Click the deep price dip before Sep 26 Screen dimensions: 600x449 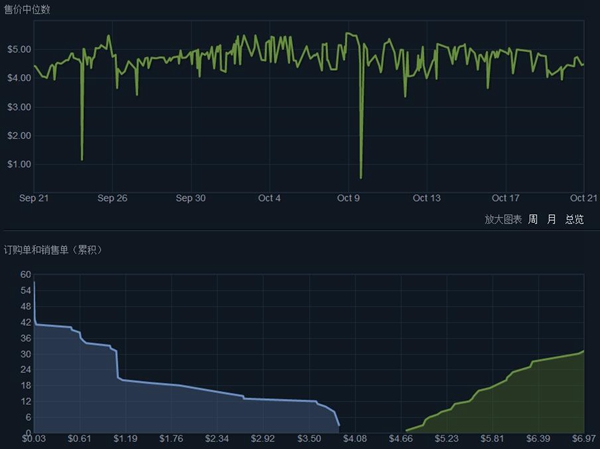coord(82,159)
